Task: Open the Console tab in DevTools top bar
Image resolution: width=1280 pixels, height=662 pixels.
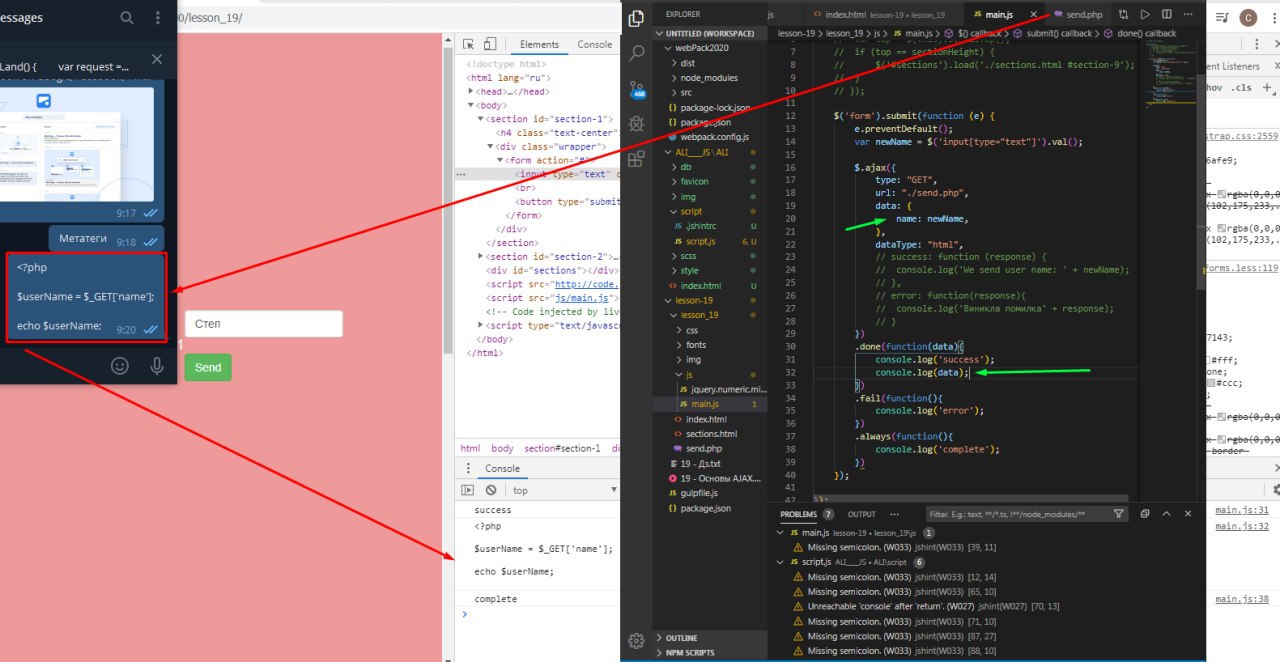Action: pos(594,45)
